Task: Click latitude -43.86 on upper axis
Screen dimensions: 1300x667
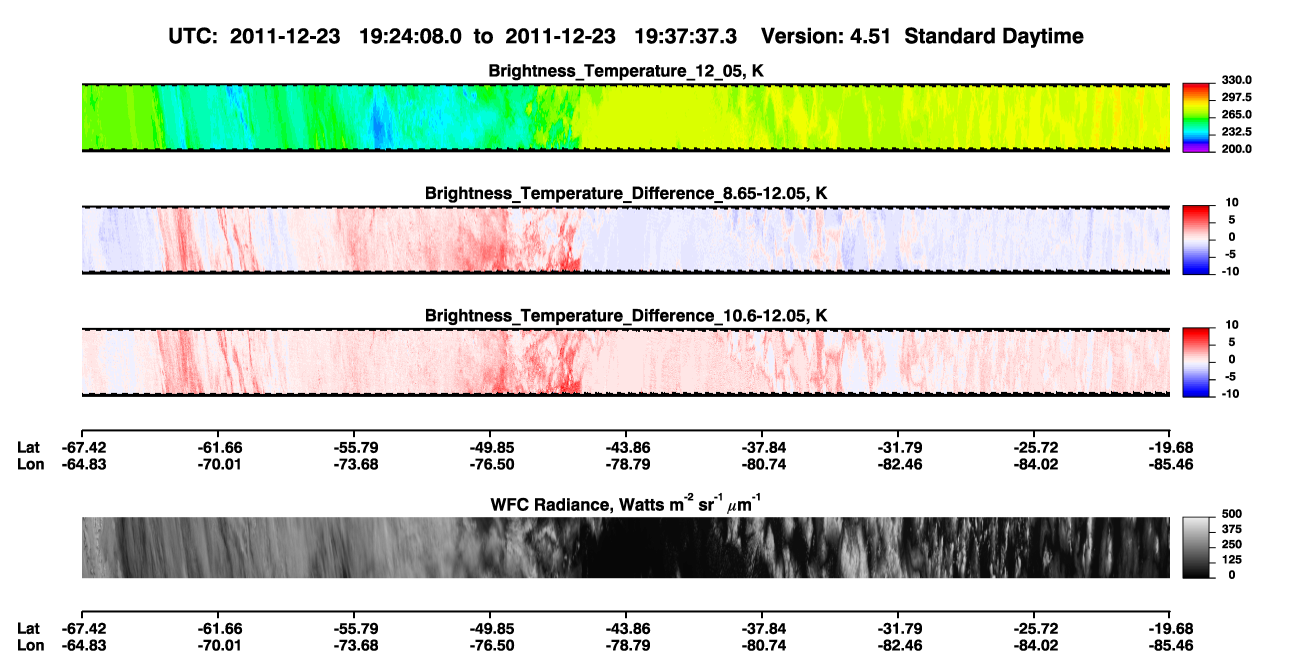Action: (x=626, y=447)
